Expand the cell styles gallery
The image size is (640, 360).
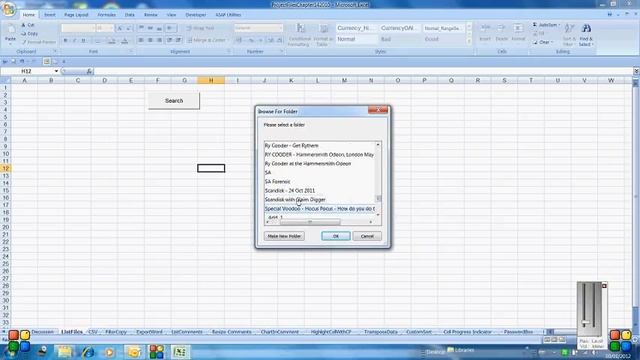469,42
